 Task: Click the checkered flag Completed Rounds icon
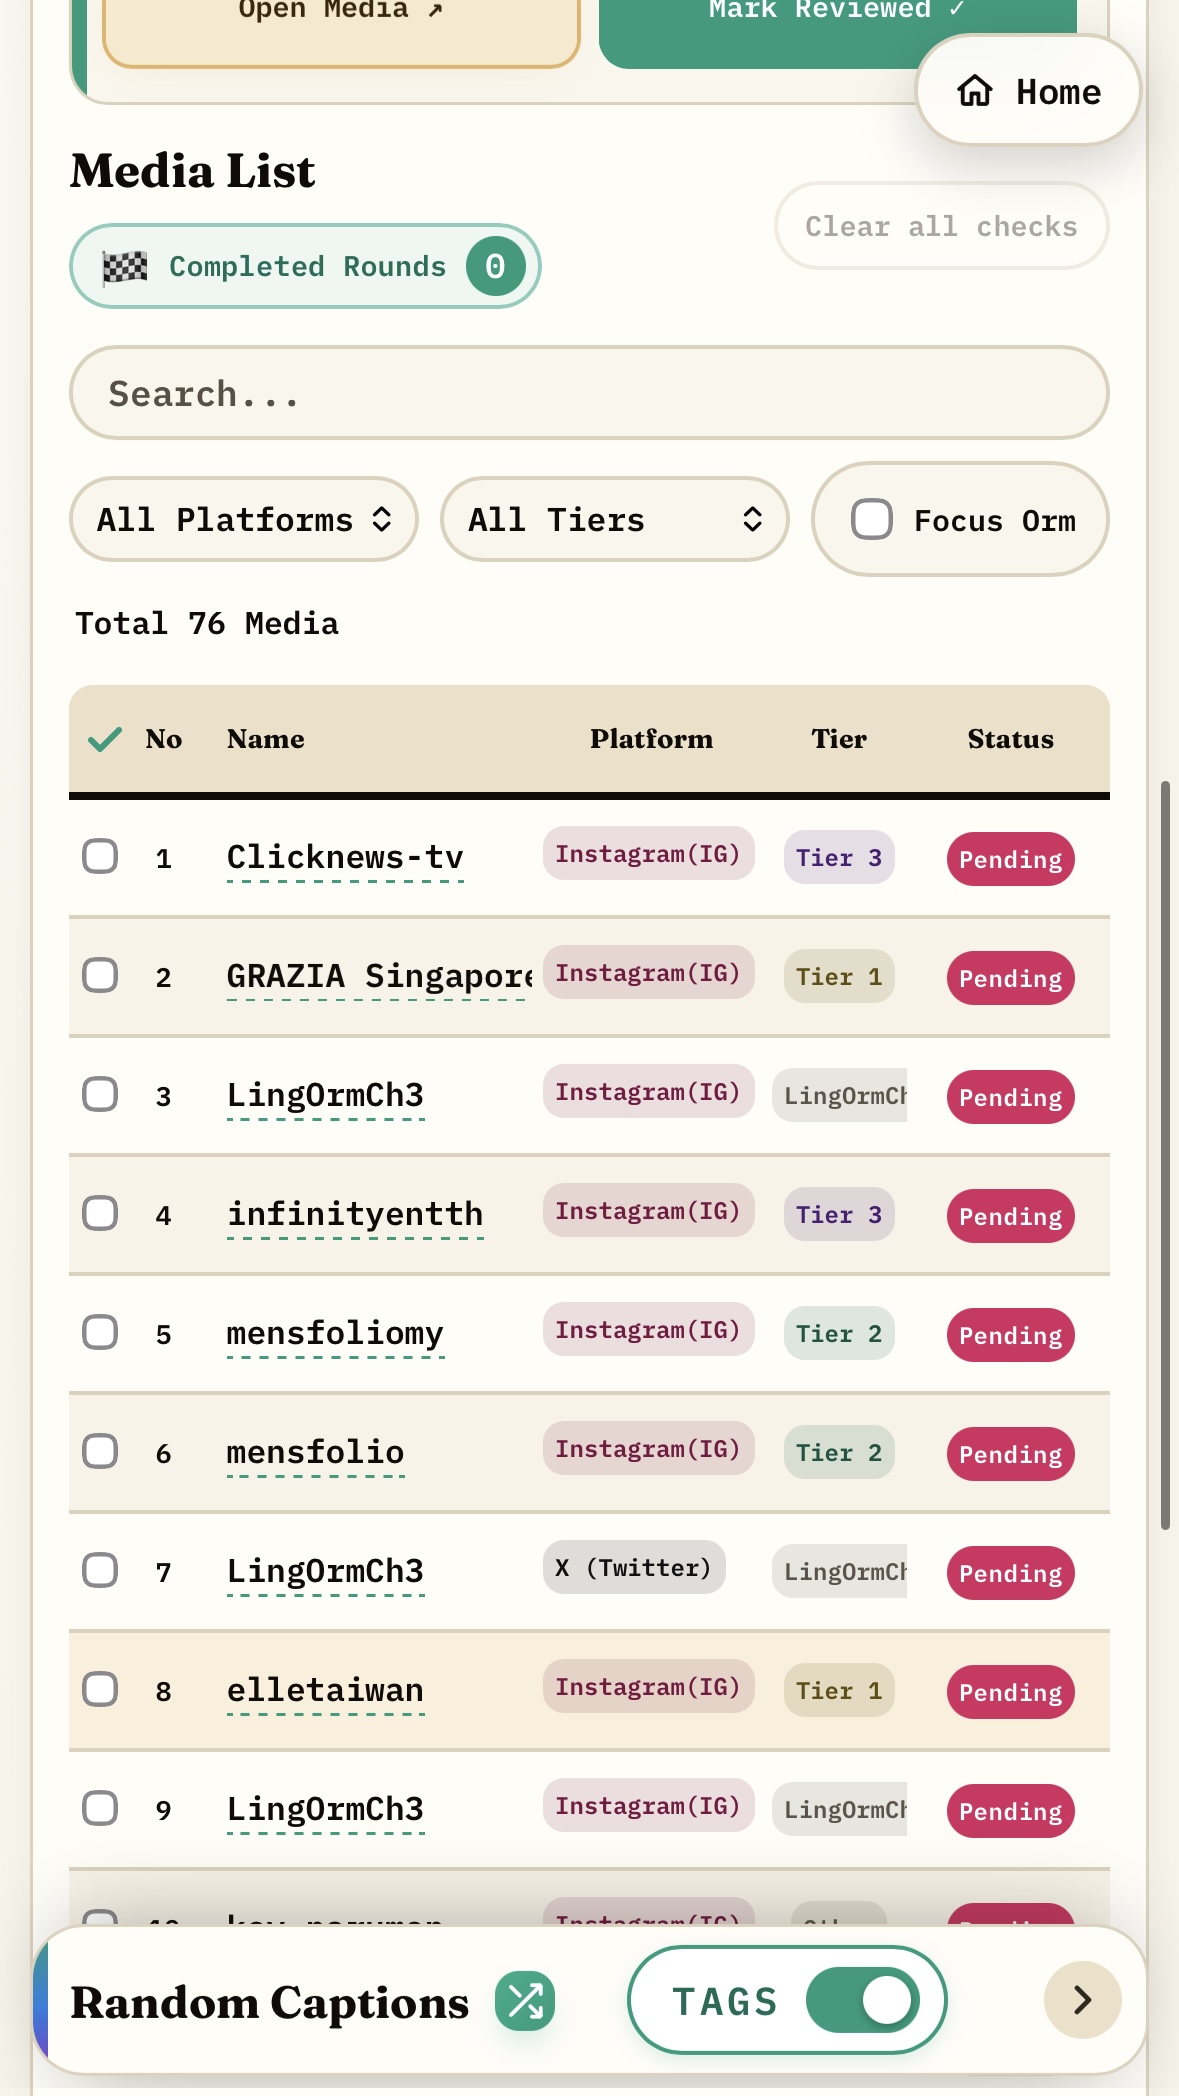point(125,266)
